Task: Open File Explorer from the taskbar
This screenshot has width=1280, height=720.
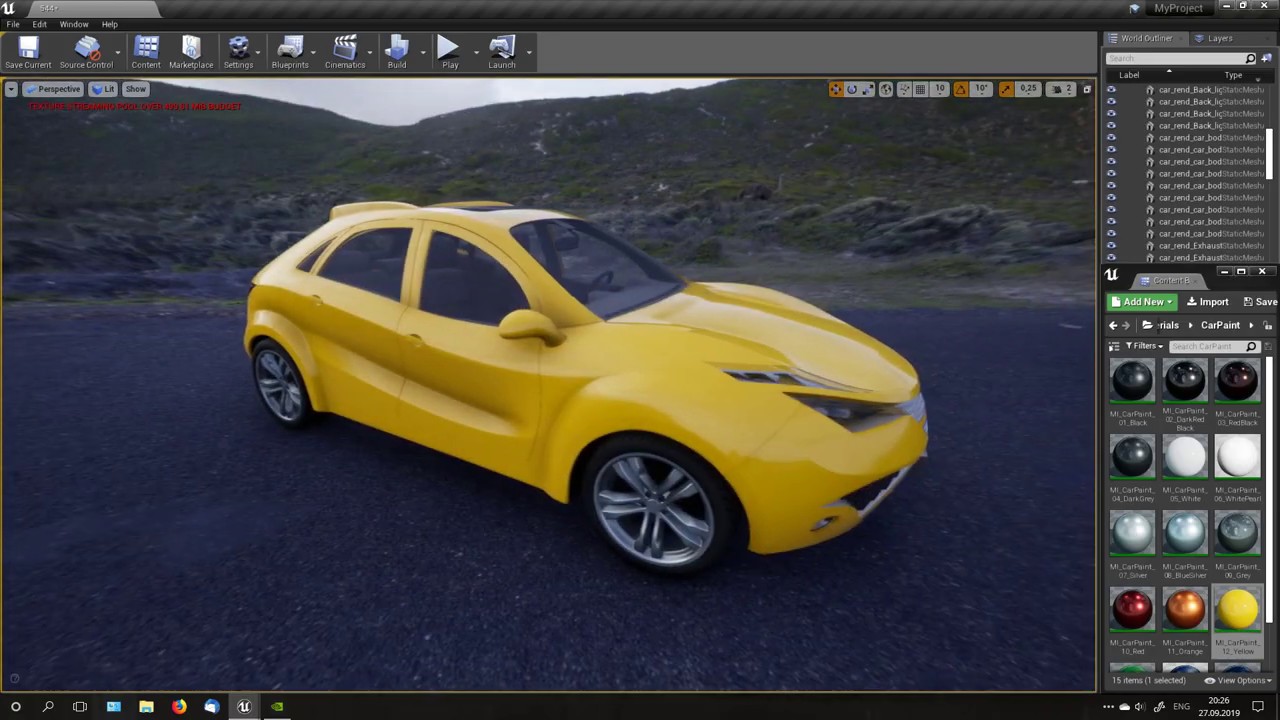Action: point(146,707)
